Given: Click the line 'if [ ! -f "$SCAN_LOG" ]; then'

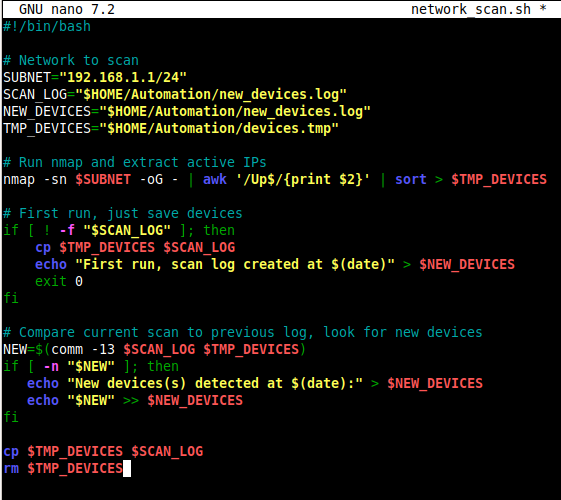Looking at the screenshot, I should 119,230.
